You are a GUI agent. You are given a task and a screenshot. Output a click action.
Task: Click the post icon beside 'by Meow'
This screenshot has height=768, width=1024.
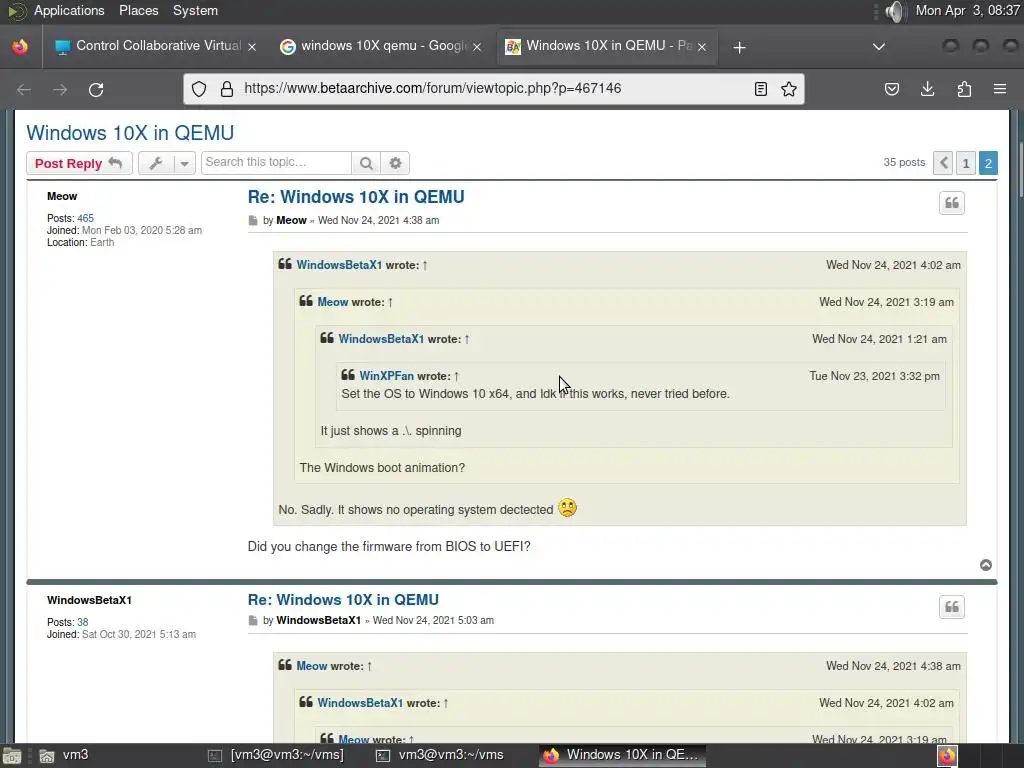[253, 221]
